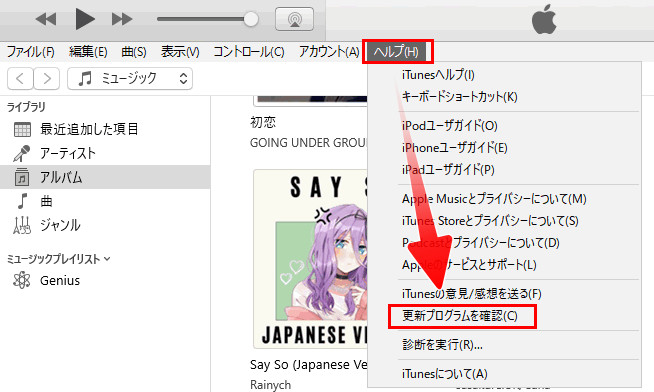The width and height of the screenshot is (654, 392).
Task: Click the volume slider knob
Action: pyautogui.click(x=251, y=19)
